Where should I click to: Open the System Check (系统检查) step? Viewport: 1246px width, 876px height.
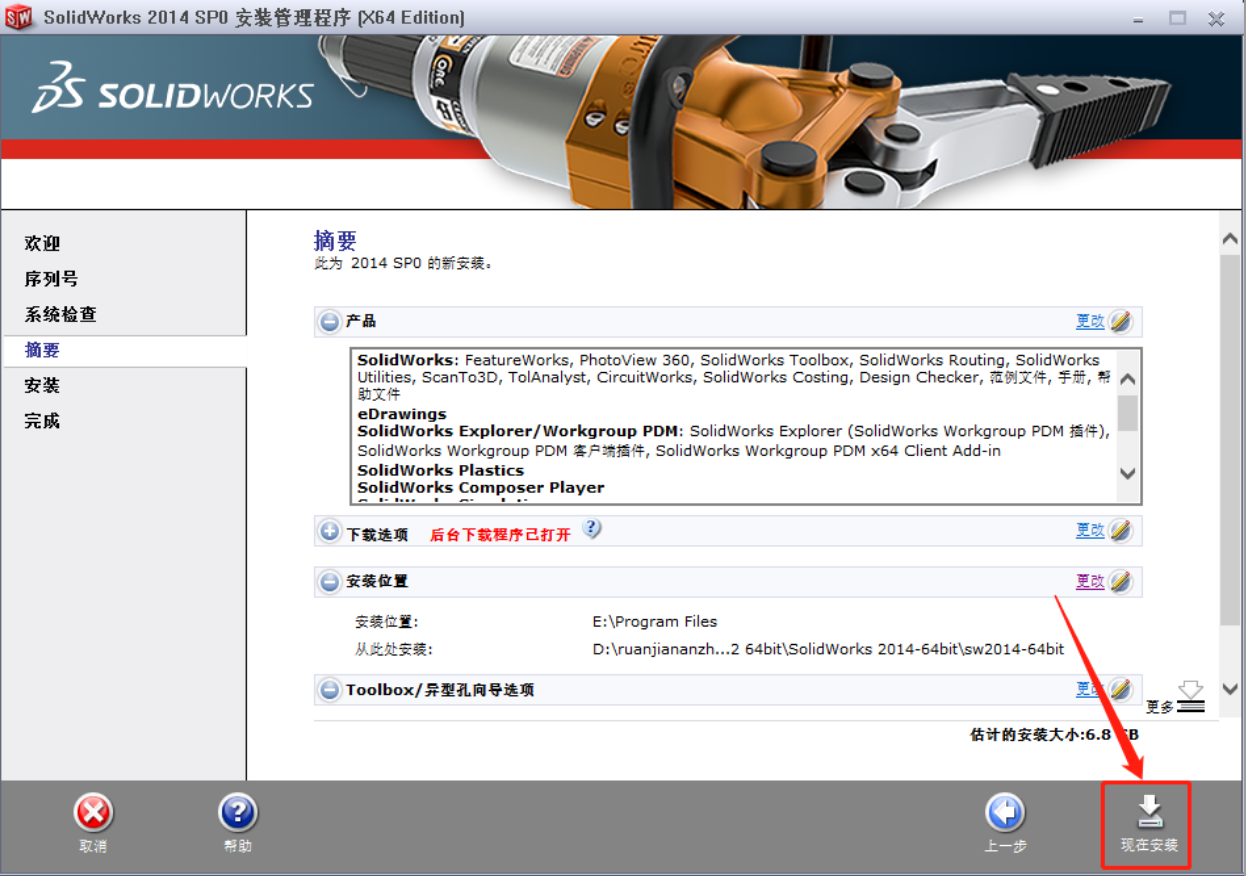pos(61,315)
